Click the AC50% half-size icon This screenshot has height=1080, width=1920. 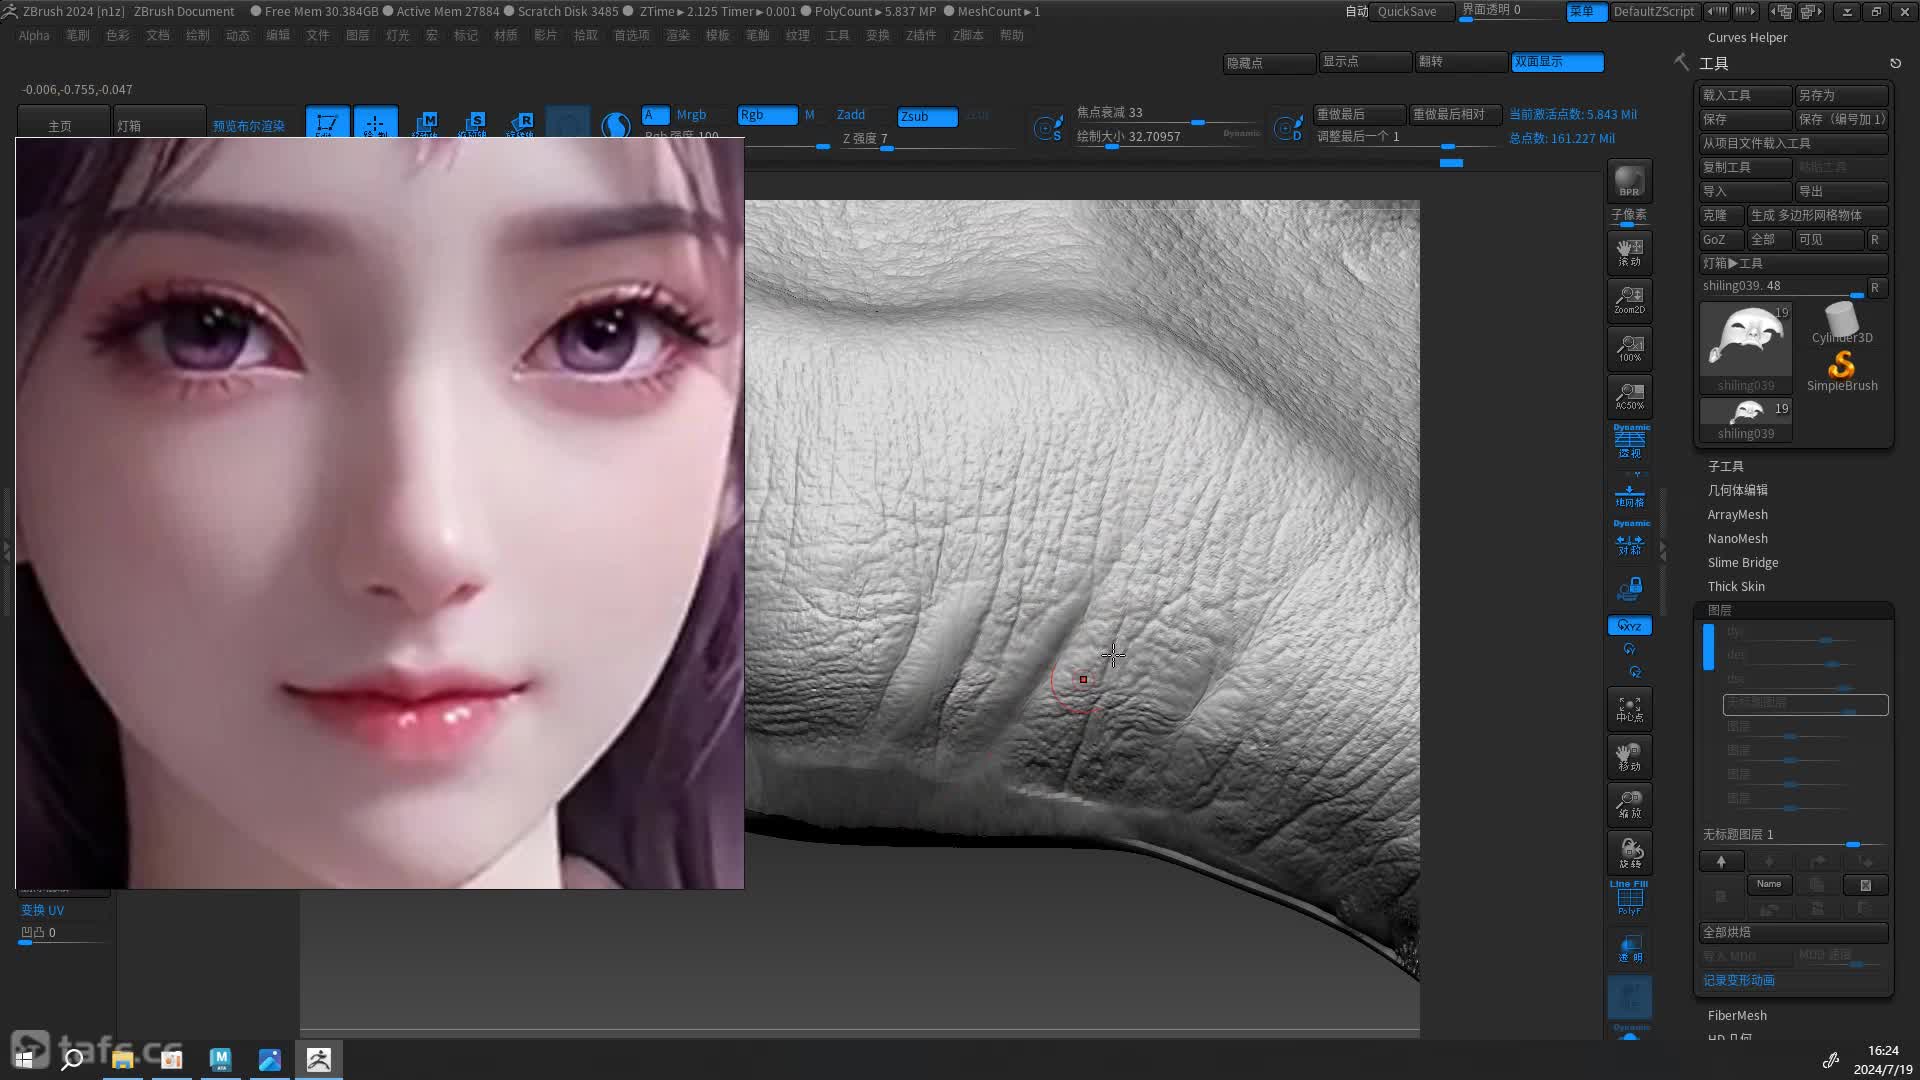point(1629,396)
